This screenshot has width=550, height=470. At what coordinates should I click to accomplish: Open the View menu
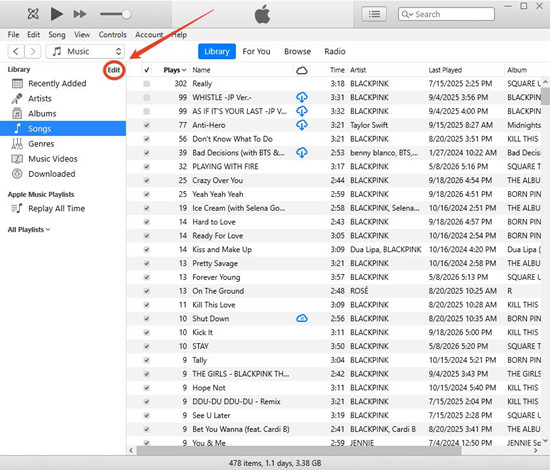tap(82, 35)
